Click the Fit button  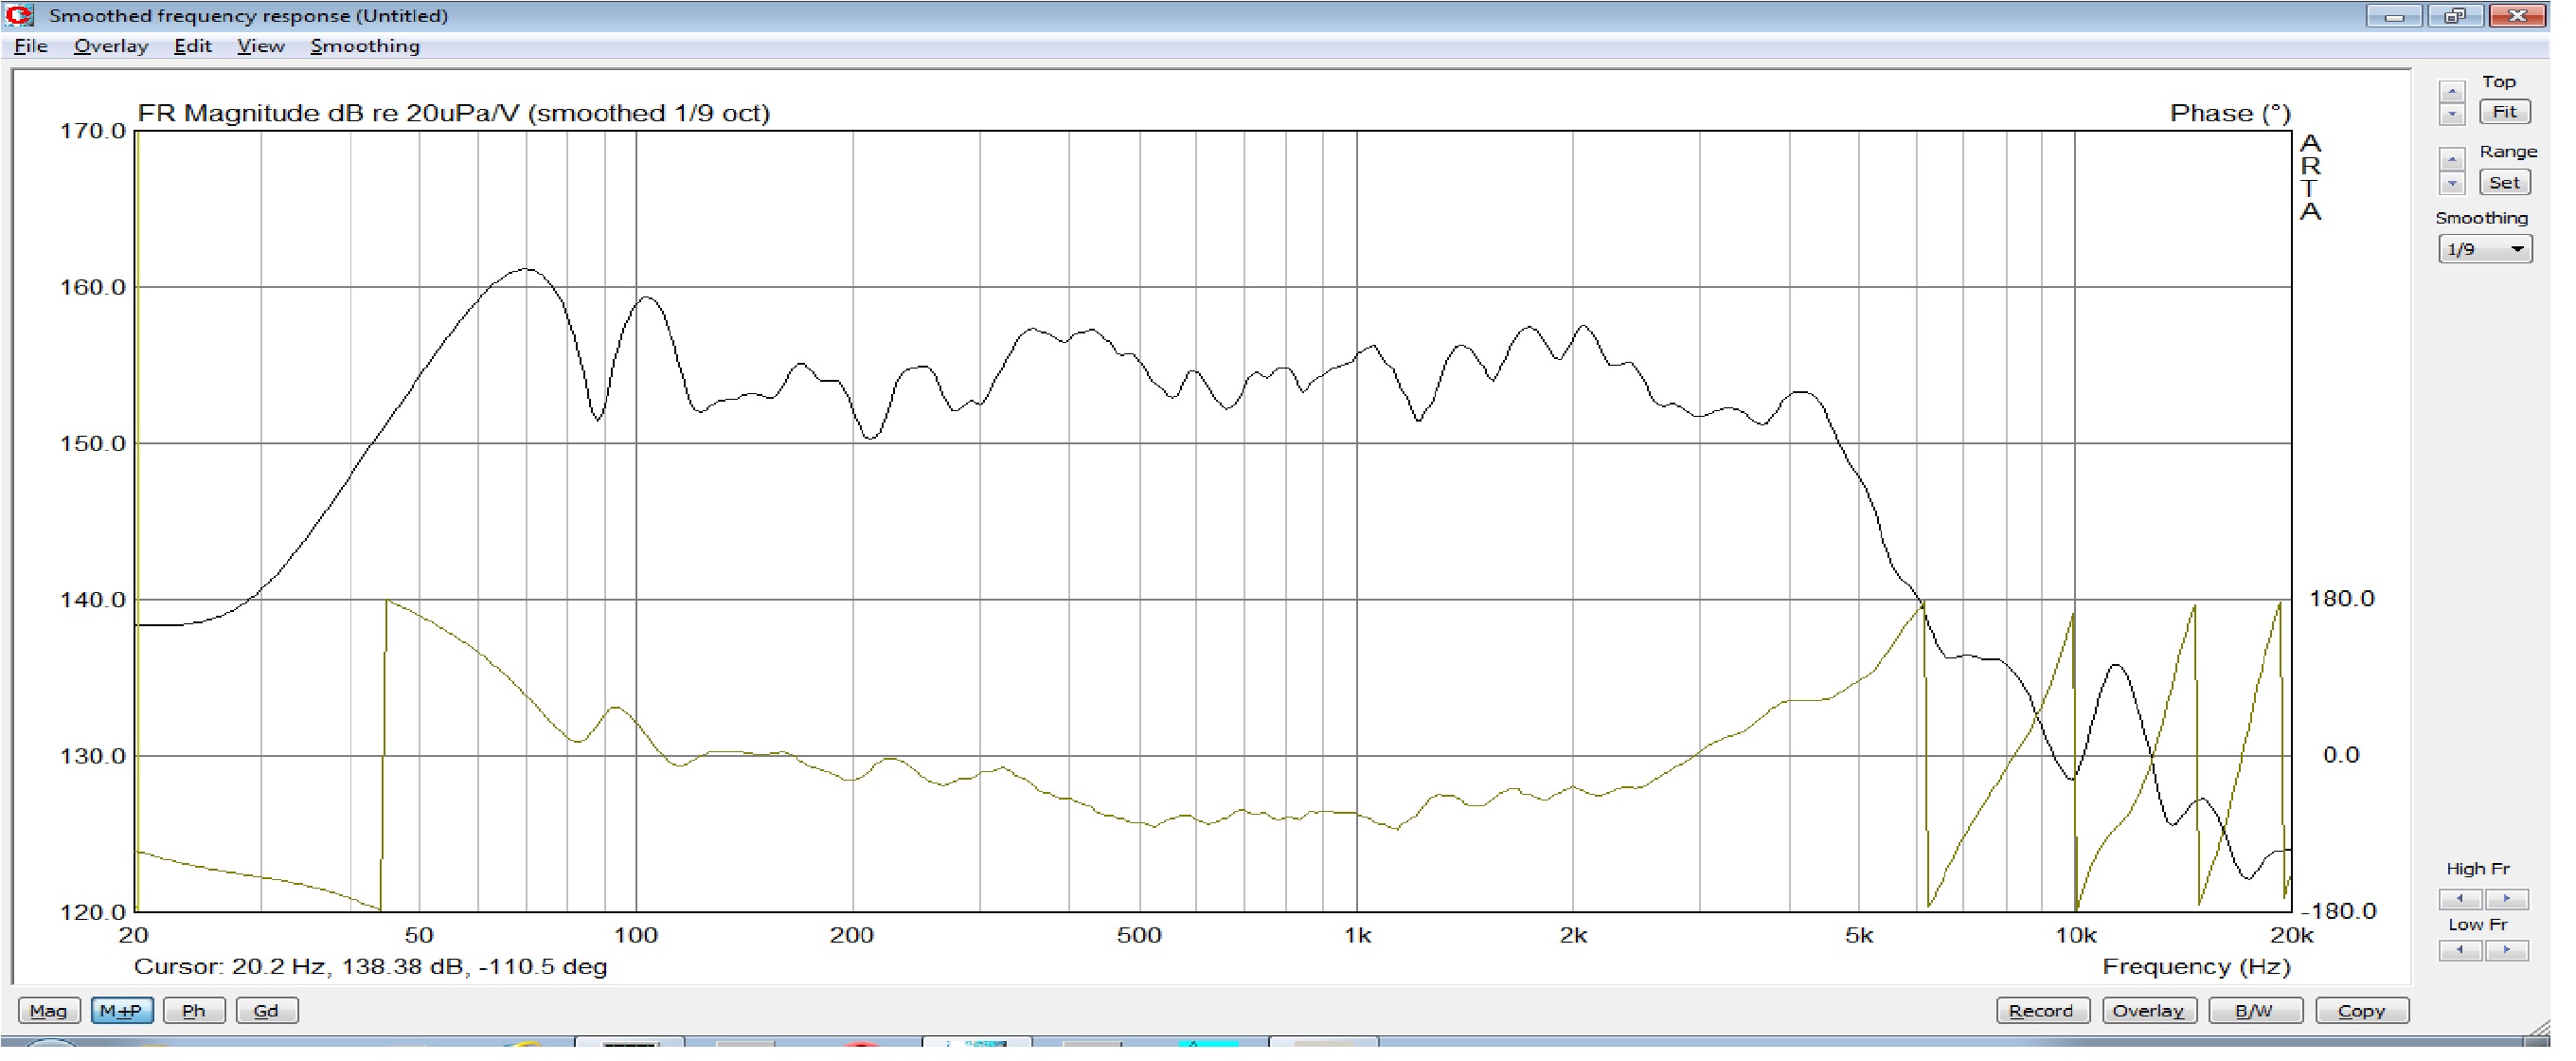coord(2503,112)
